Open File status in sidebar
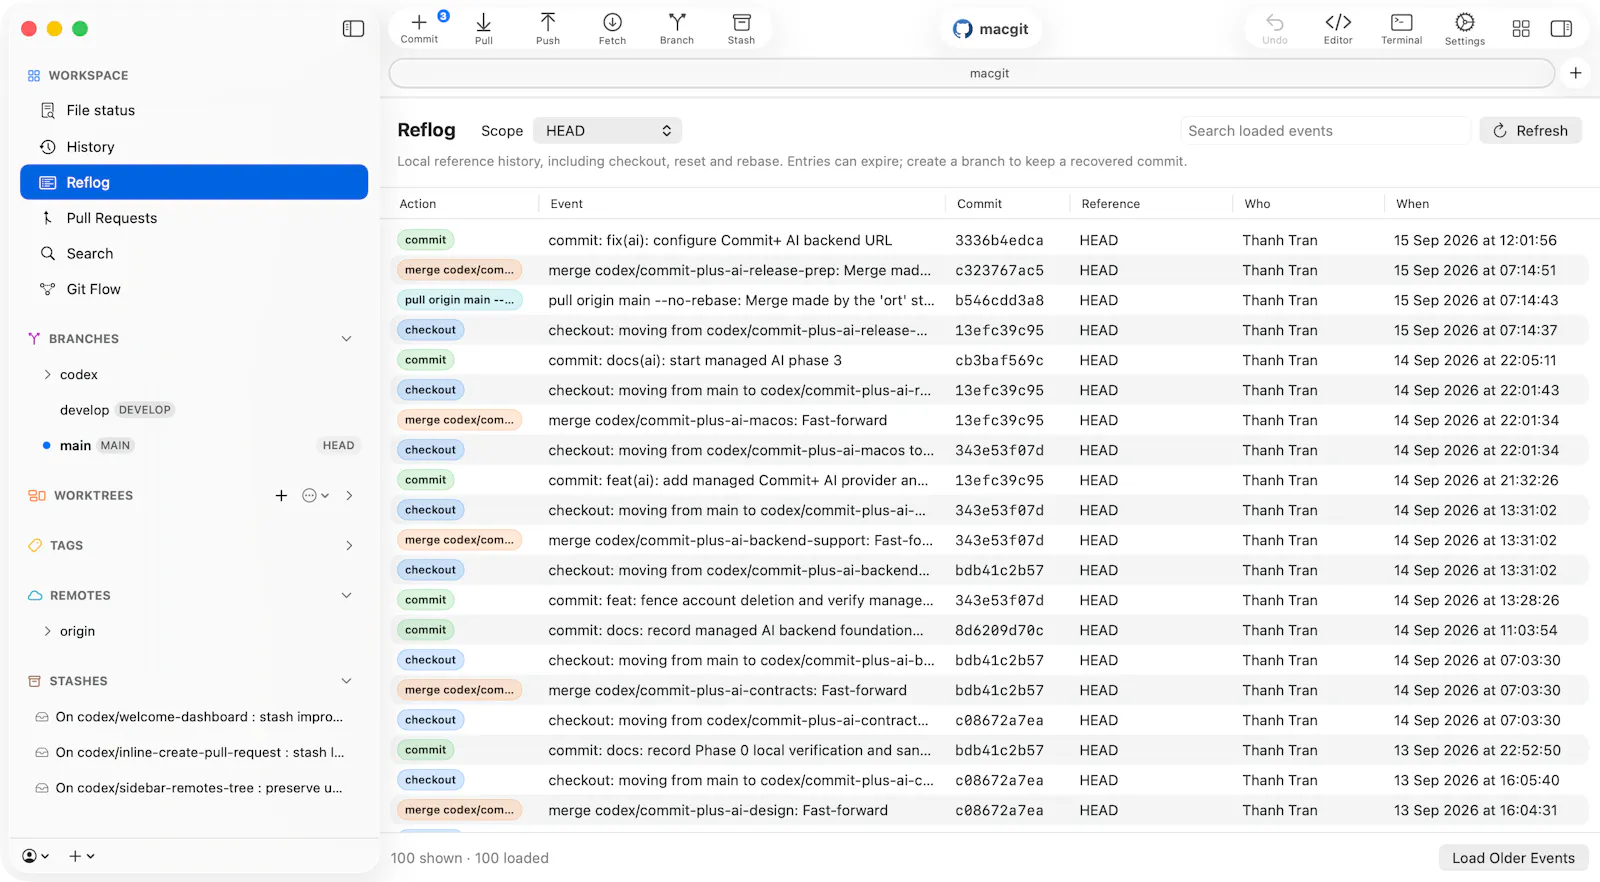The image size is (1600, 882). click(x=194, y=110)
